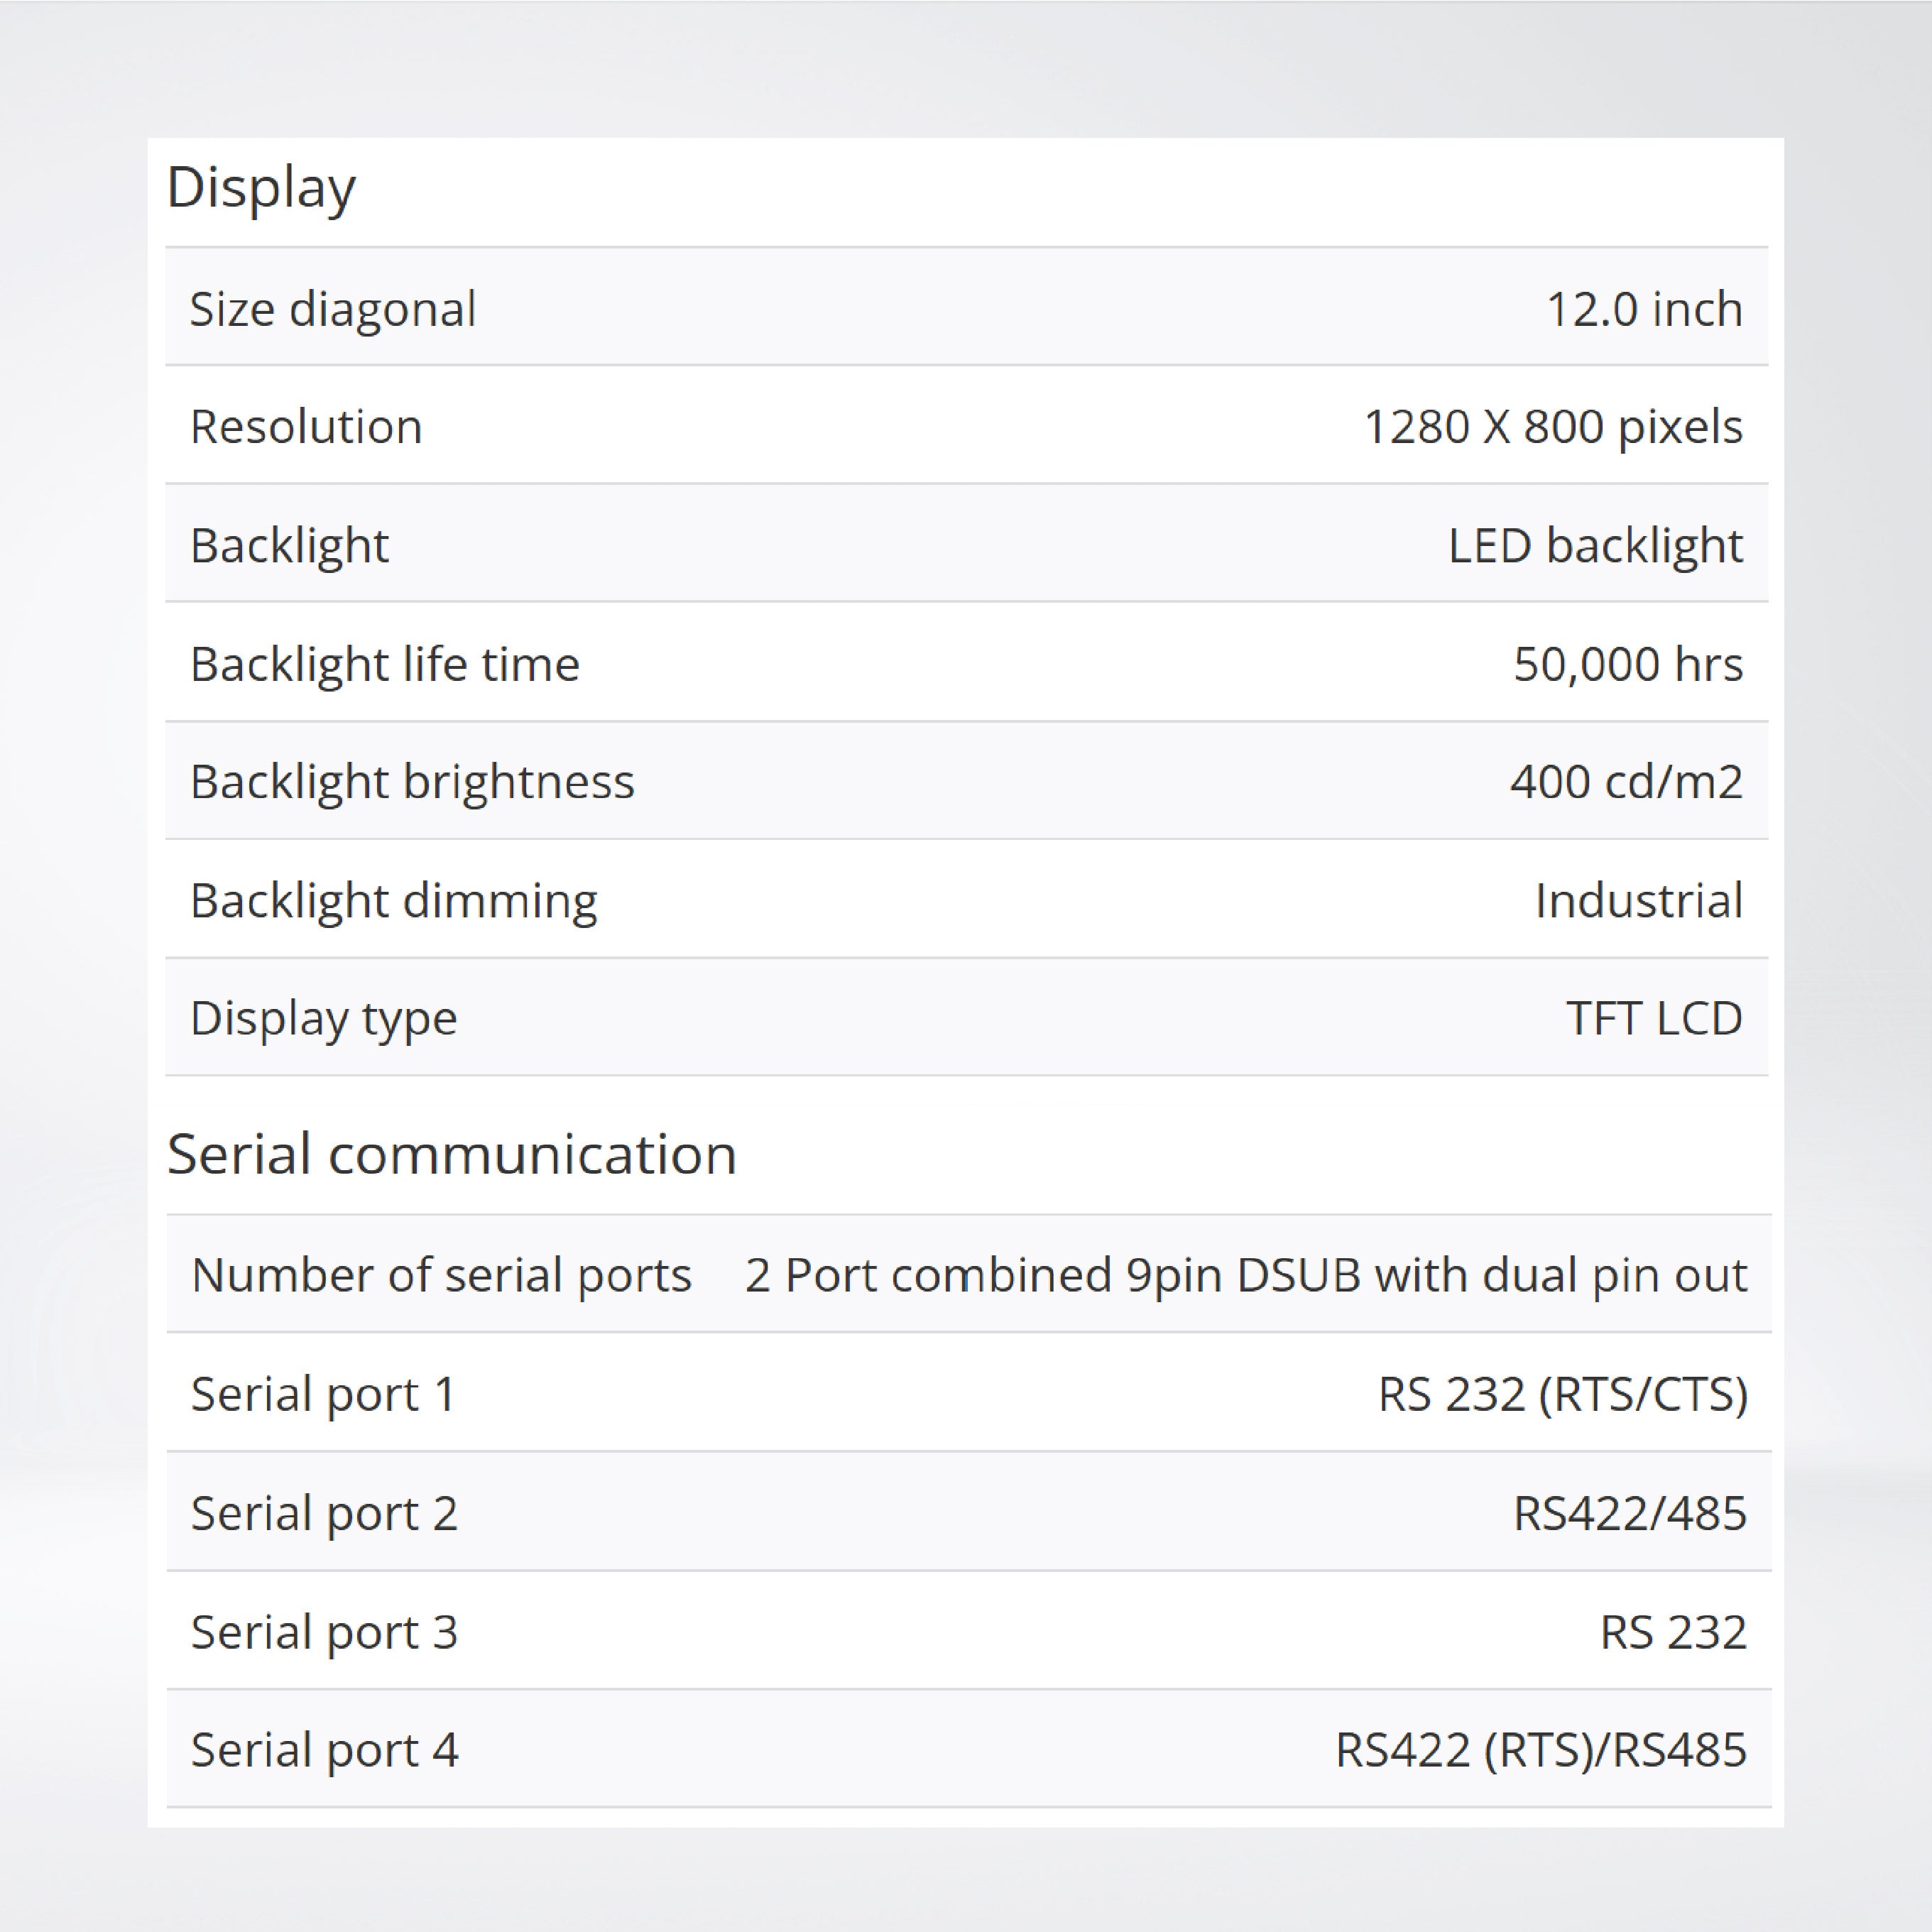Click the LED backlight value
Screen dimensions: 1932x1932
click(x=1594, y=545)
